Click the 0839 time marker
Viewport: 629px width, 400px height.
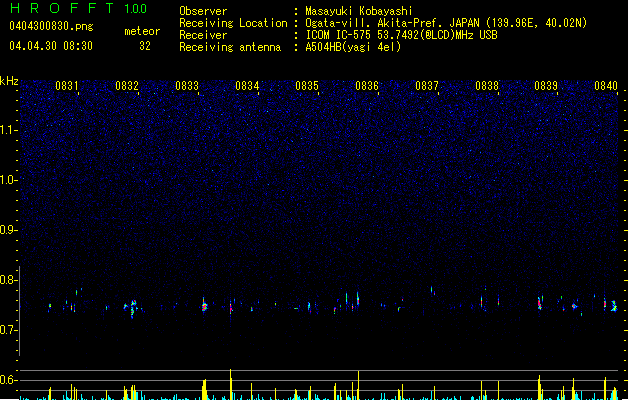point(546,86)
